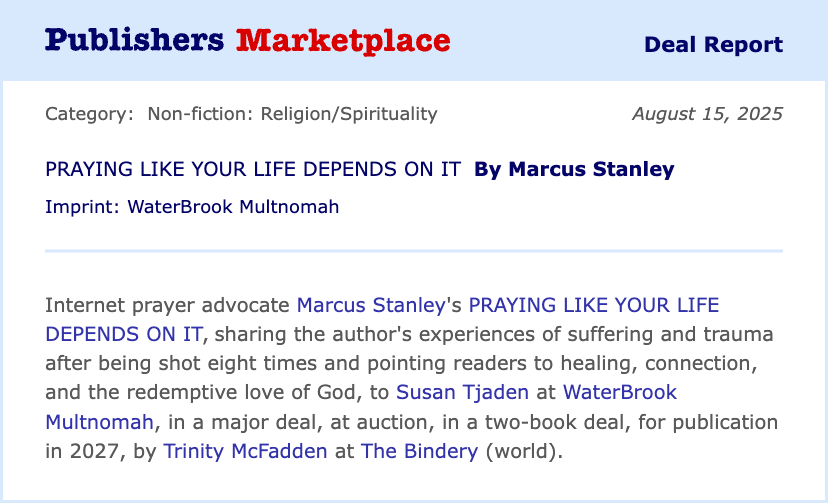Follow the WaterBrook publisher link in paragraph
The height and width of the screenshot is (504, 828).
[x=620, y=393]
